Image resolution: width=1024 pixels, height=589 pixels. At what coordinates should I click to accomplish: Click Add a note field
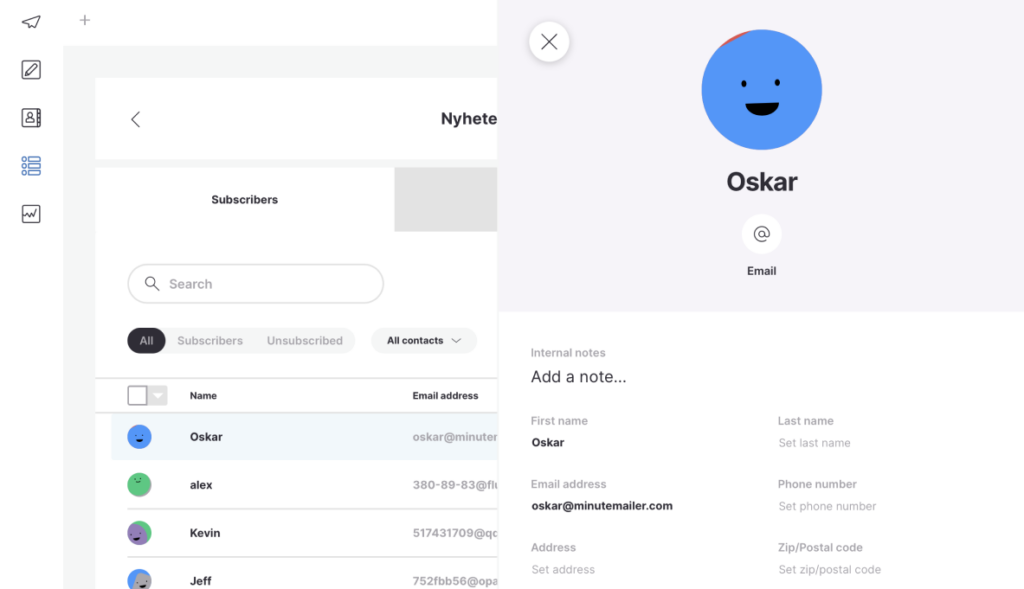tap(578, 377)
